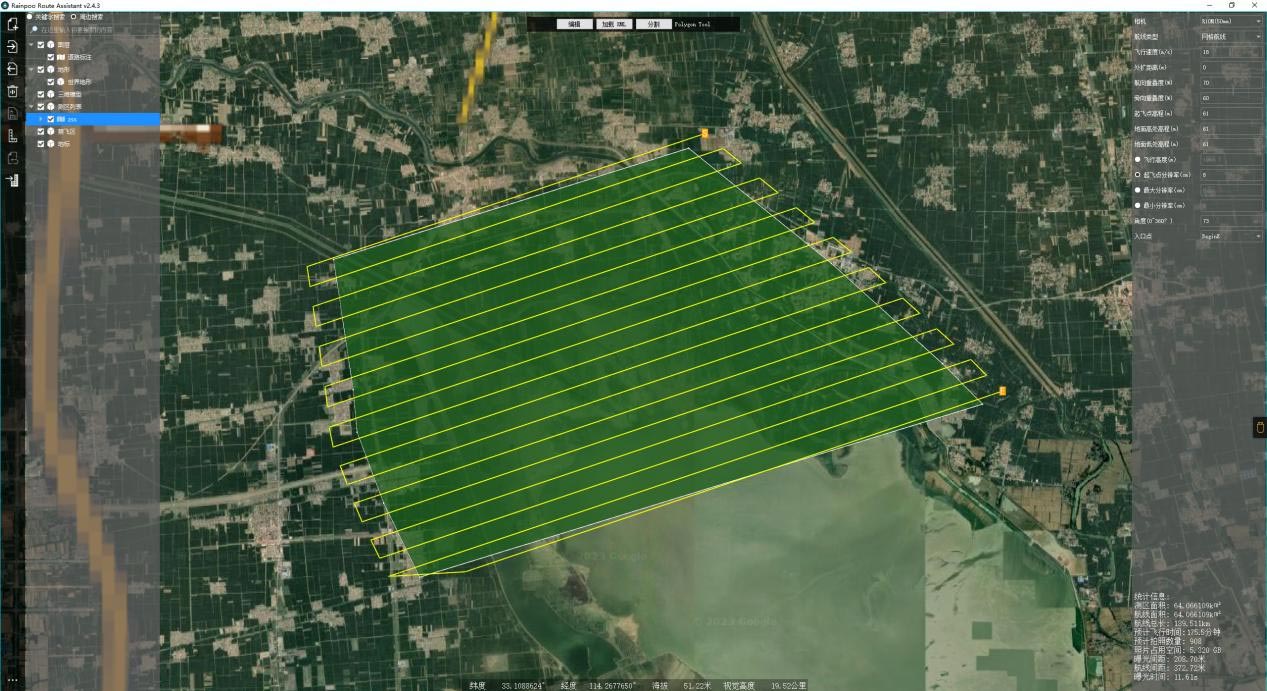The image size is (1267, 691).
Task: Select the 最小分辨率(cm) radio button
Action: point(1138,205)
